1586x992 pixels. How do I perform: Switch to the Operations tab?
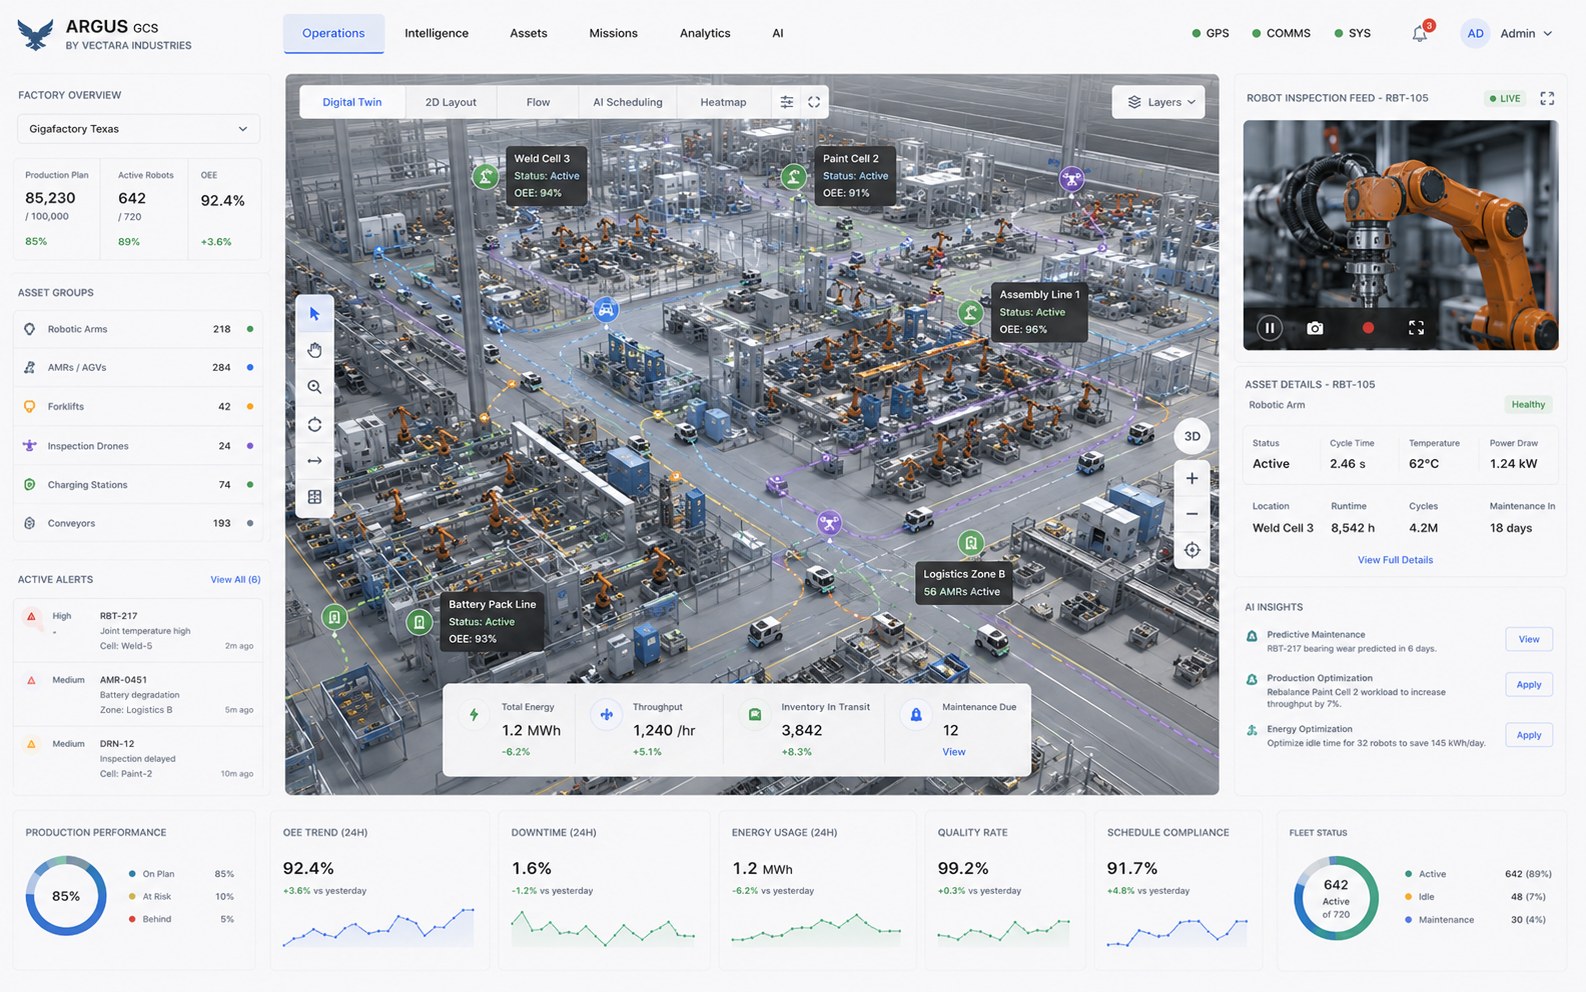333,33
